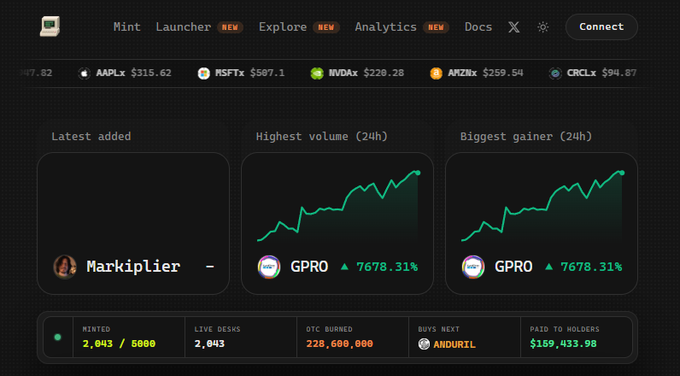This screenshot has height=376, width=680.
Task: Click the GPRO logo in Highest volume card
Action: click(269, 267)
